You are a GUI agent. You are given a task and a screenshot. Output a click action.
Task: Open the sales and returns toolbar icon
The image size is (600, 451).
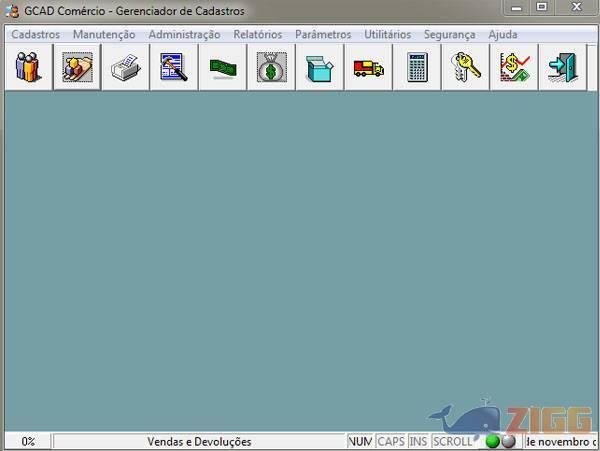coord(77,67)
